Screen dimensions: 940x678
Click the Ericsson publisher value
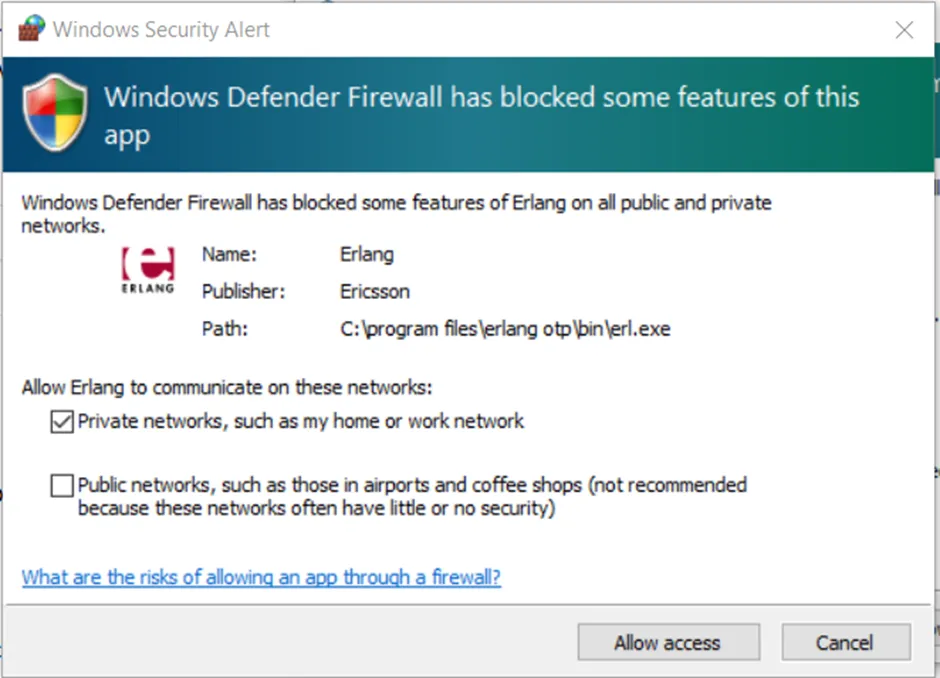[x=375, y=292]
